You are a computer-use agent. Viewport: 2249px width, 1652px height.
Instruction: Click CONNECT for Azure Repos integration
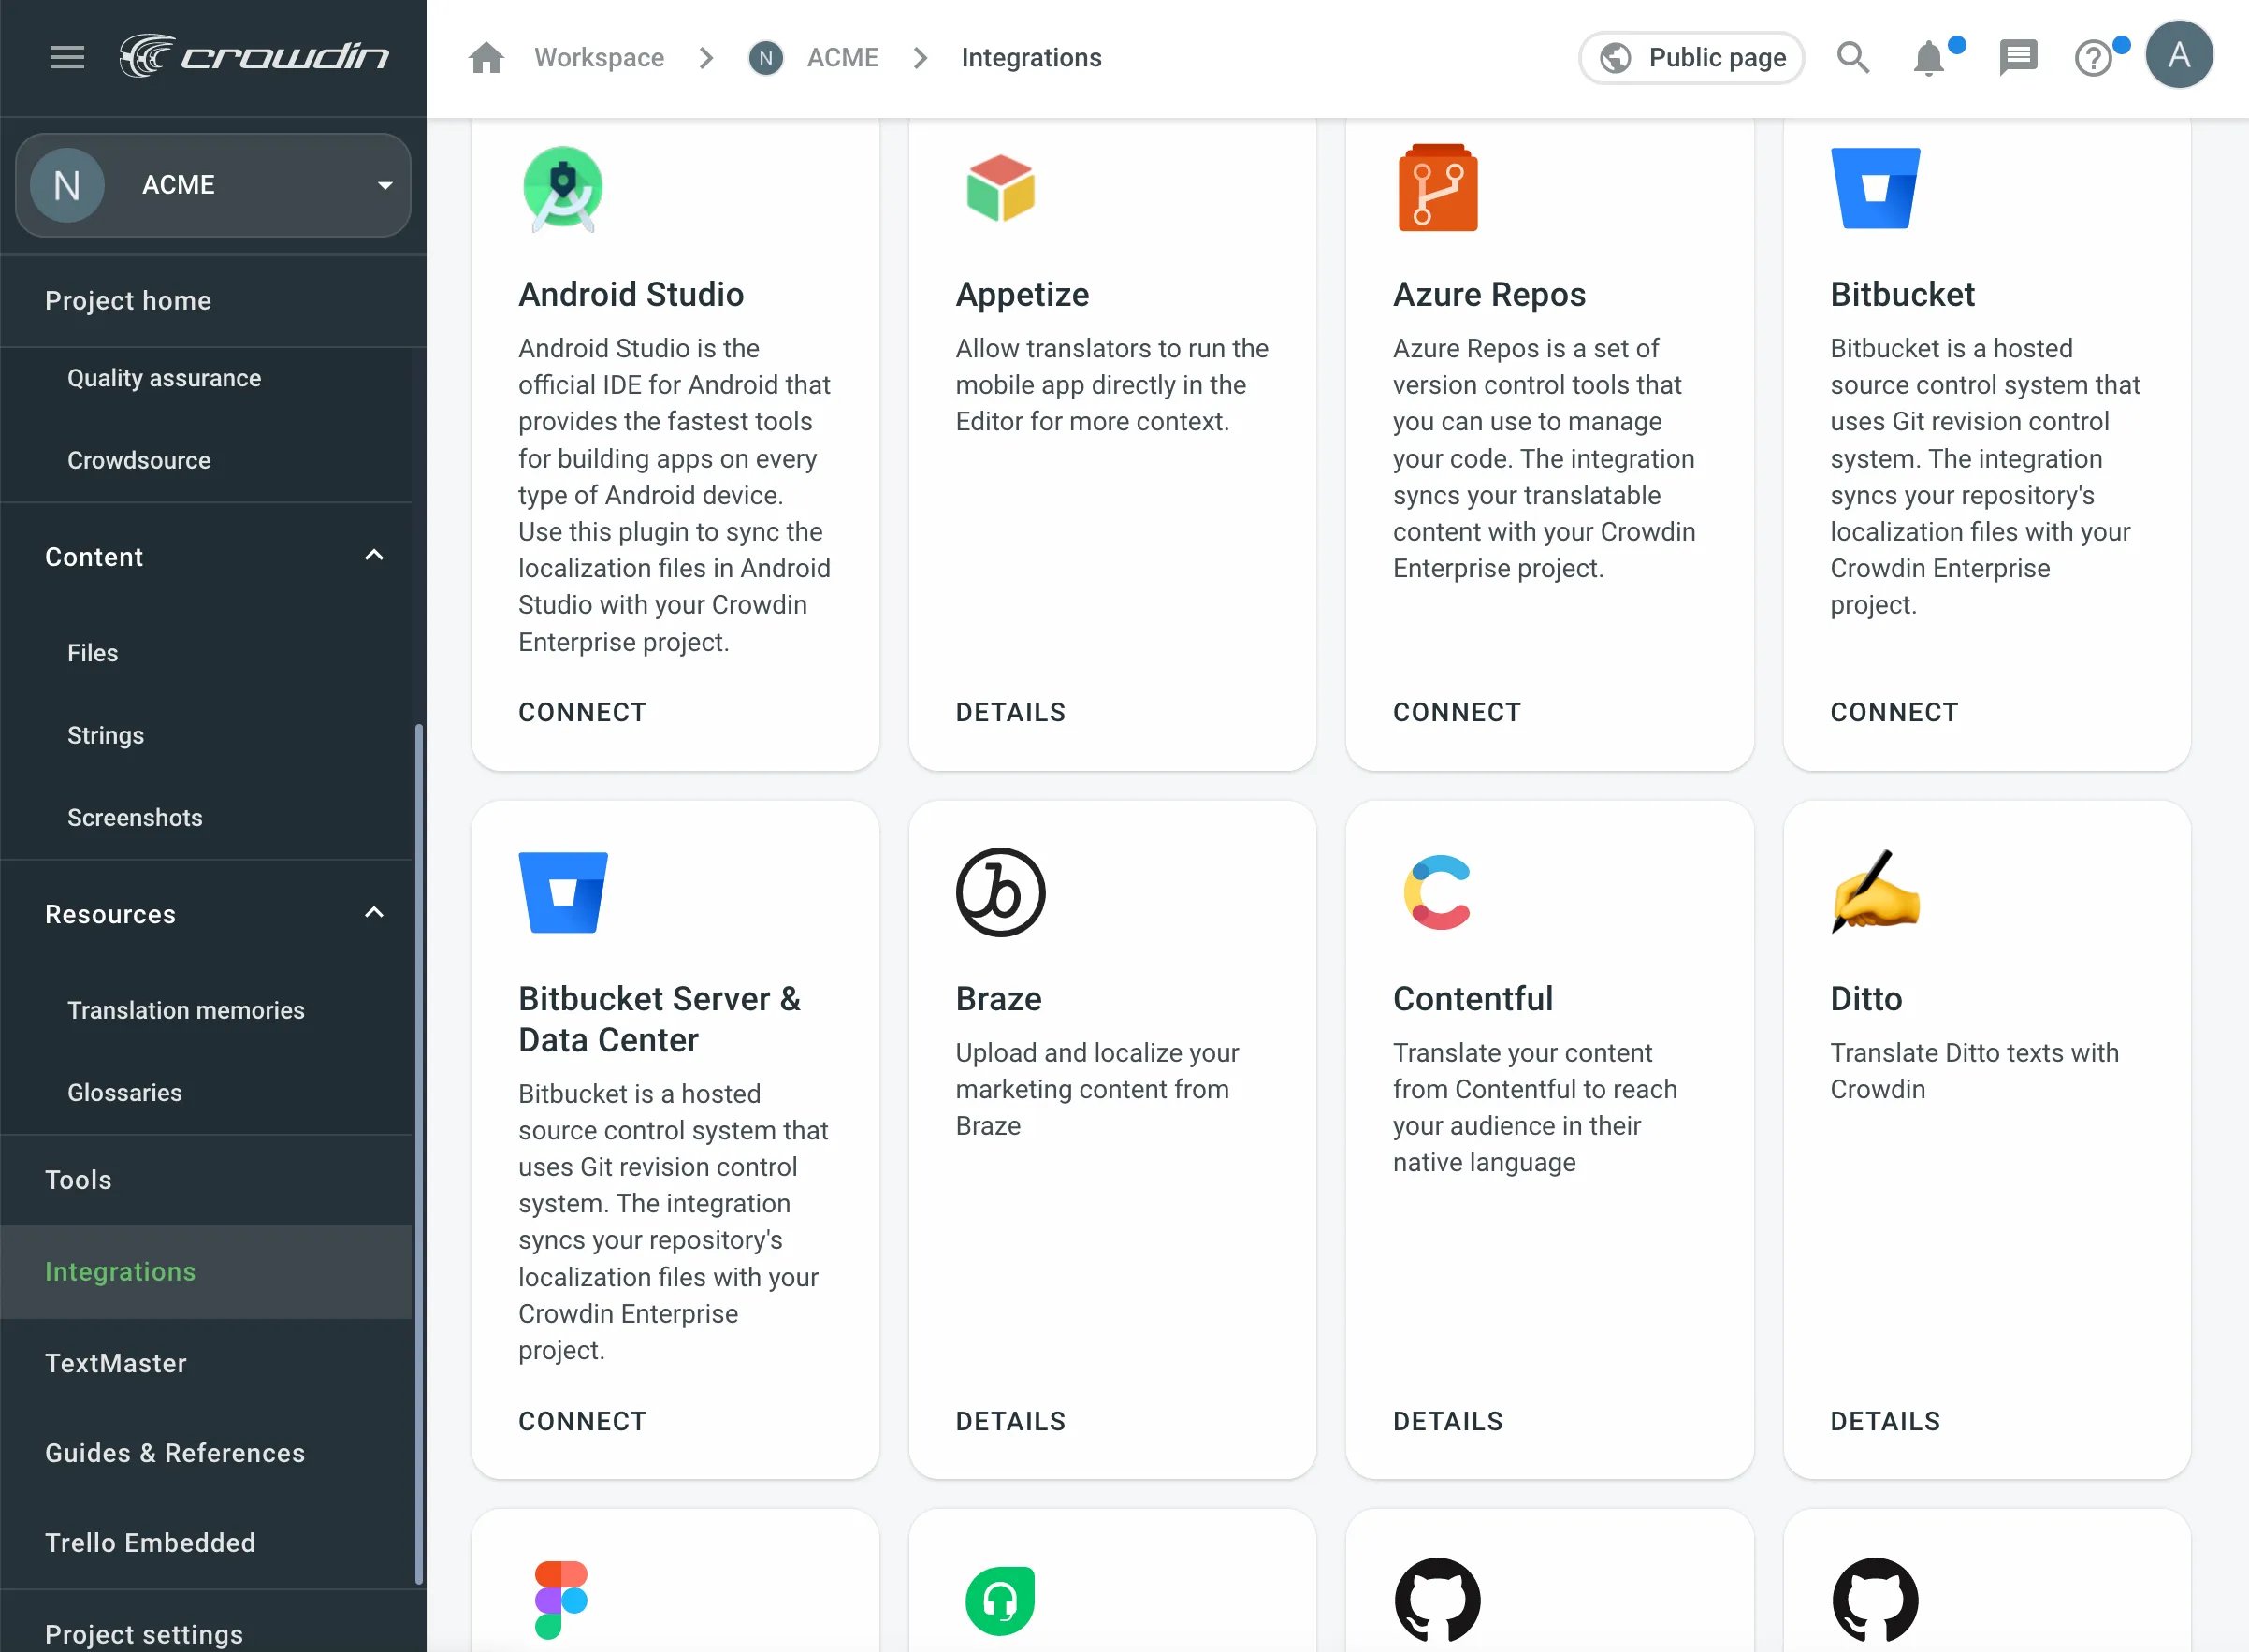coord(1457,711)
